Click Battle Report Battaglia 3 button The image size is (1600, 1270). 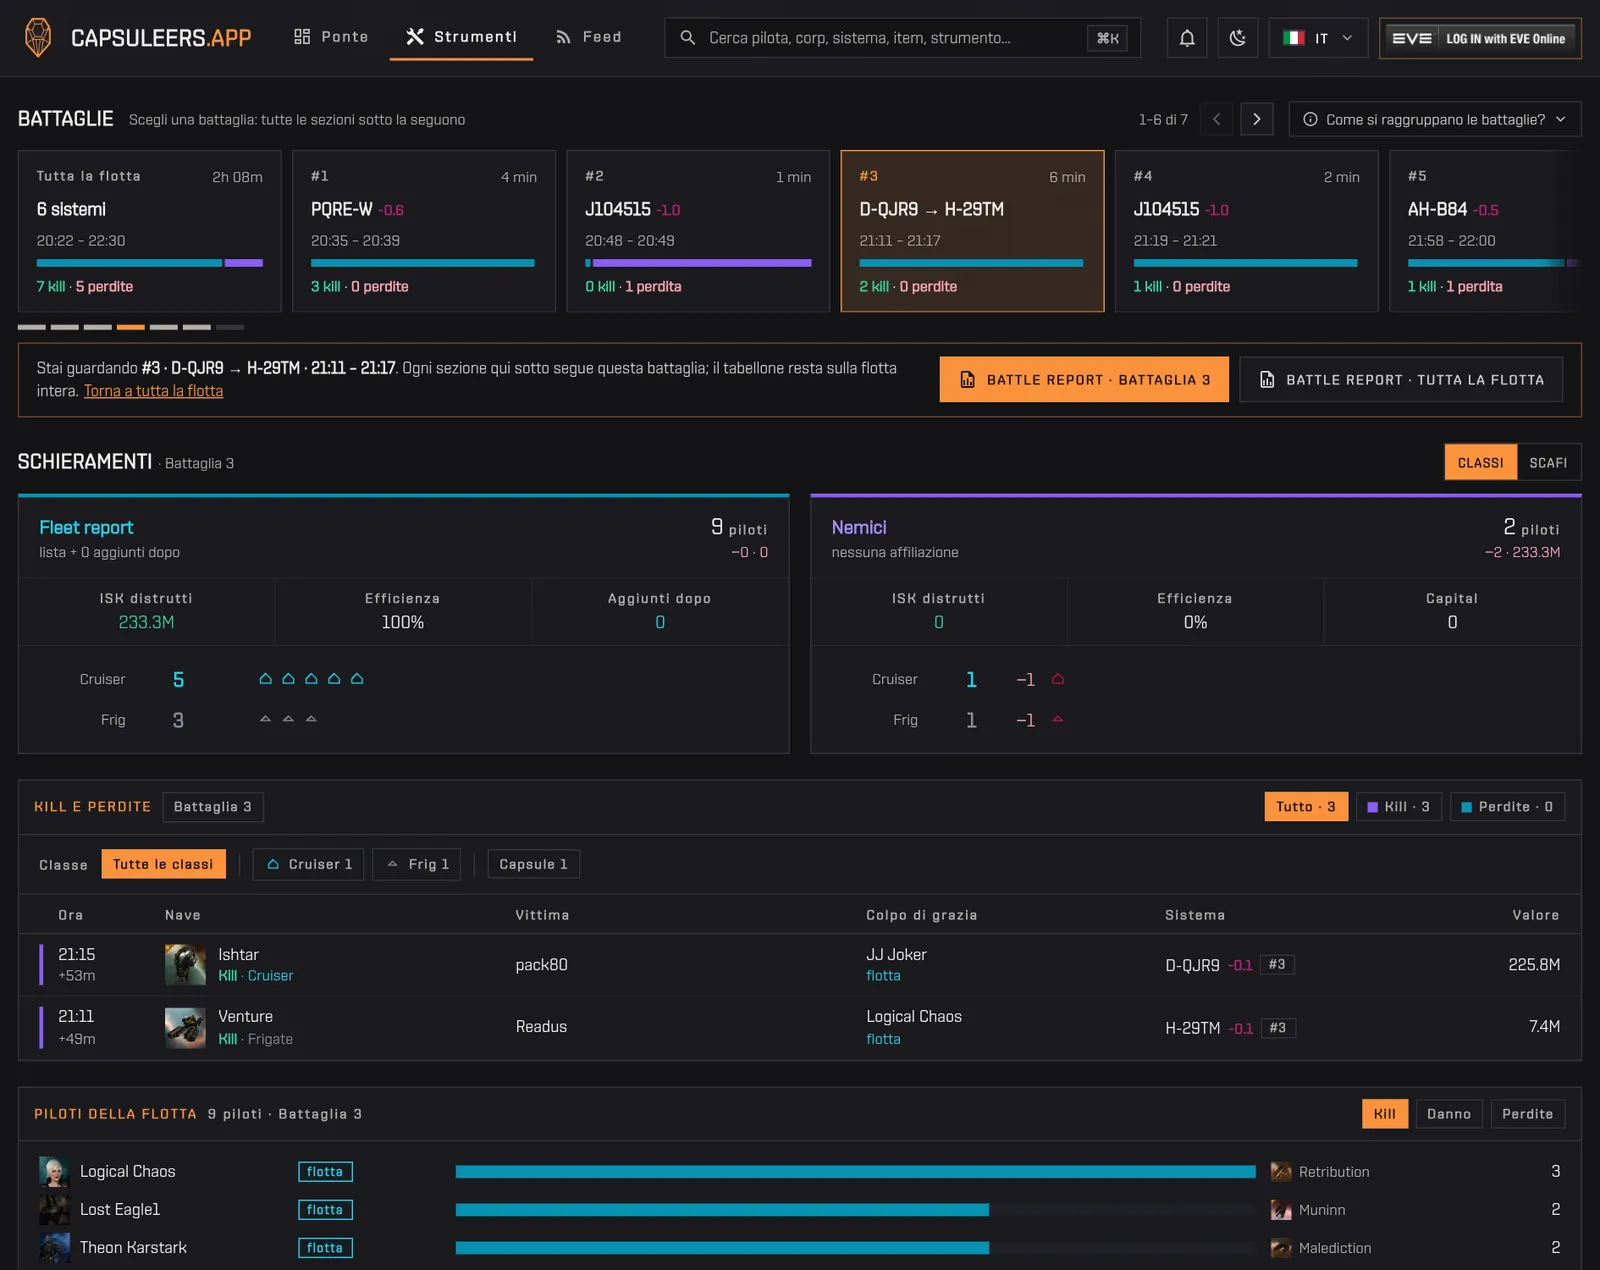[1084, 380]
